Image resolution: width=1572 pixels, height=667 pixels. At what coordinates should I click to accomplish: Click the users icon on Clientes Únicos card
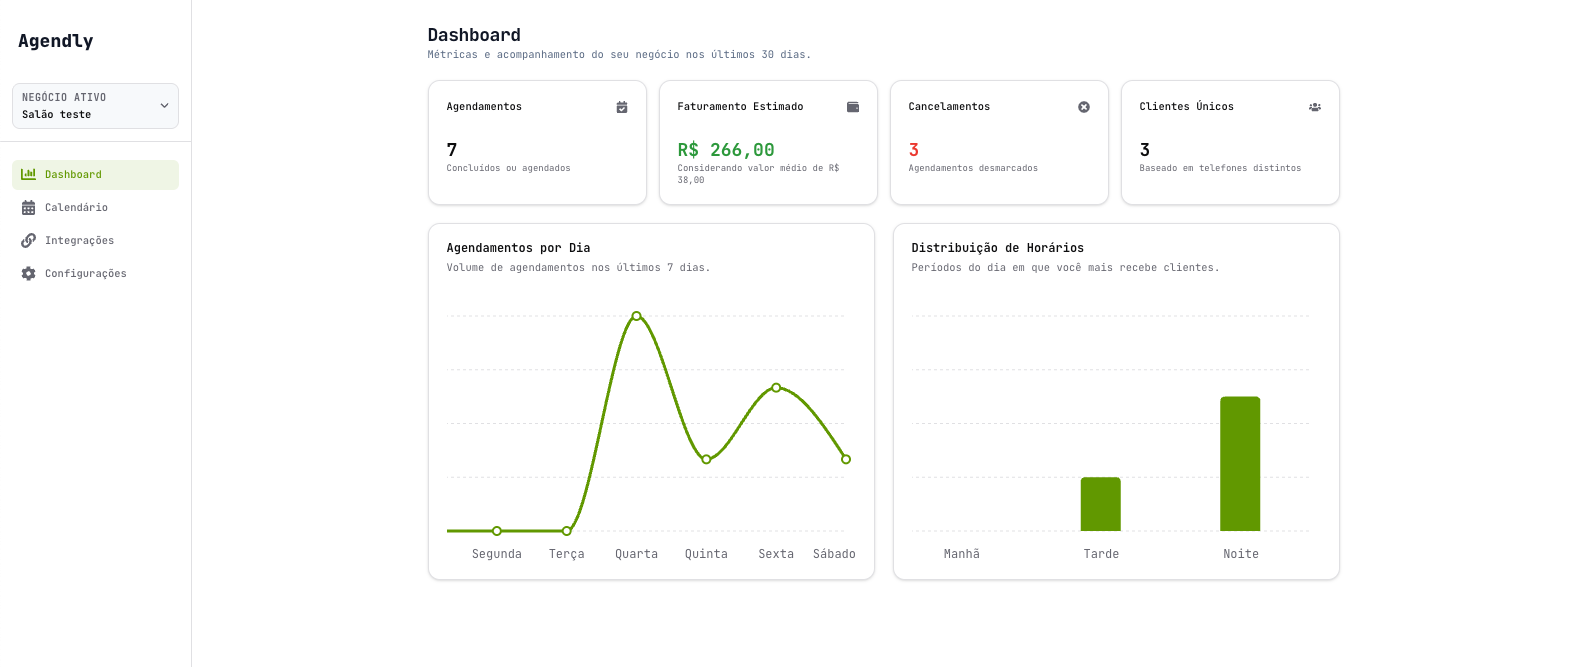[1315, 107]
